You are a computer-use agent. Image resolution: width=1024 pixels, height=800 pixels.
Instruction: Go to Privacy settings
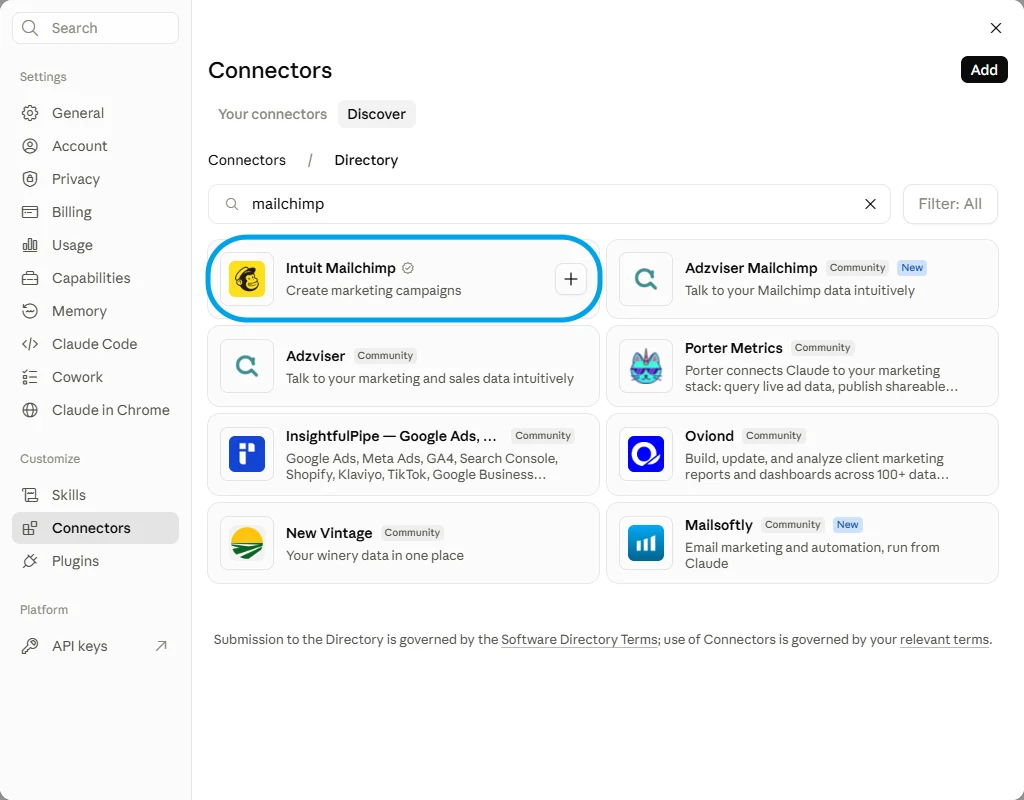(95, 179)
